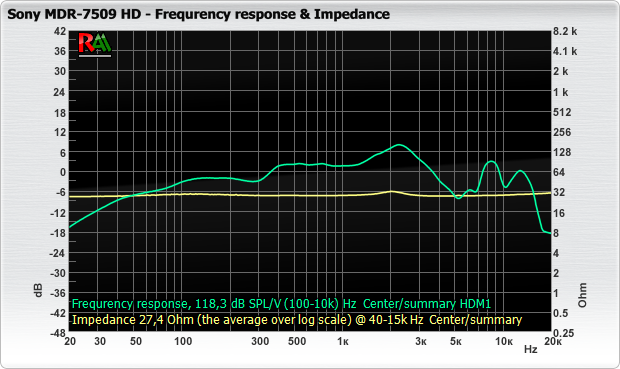Click the green curve peak near 8 kHz
620x369 pixels.
(491, 161)
